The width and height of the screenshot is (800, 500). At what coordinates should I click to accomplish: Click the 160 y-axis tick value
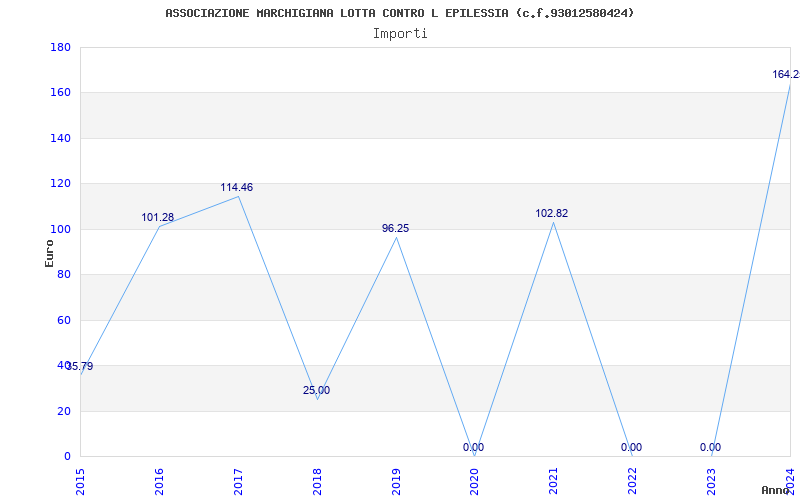coord(60,93)
